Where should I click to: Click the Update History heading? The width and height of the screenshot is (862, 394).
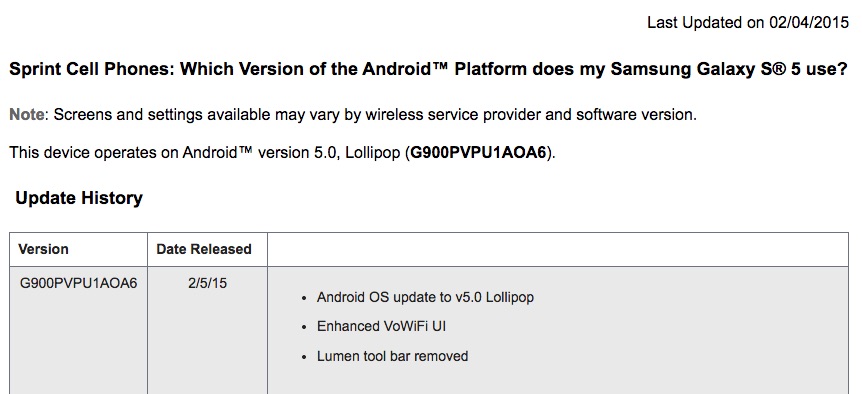tap(79, 198)
